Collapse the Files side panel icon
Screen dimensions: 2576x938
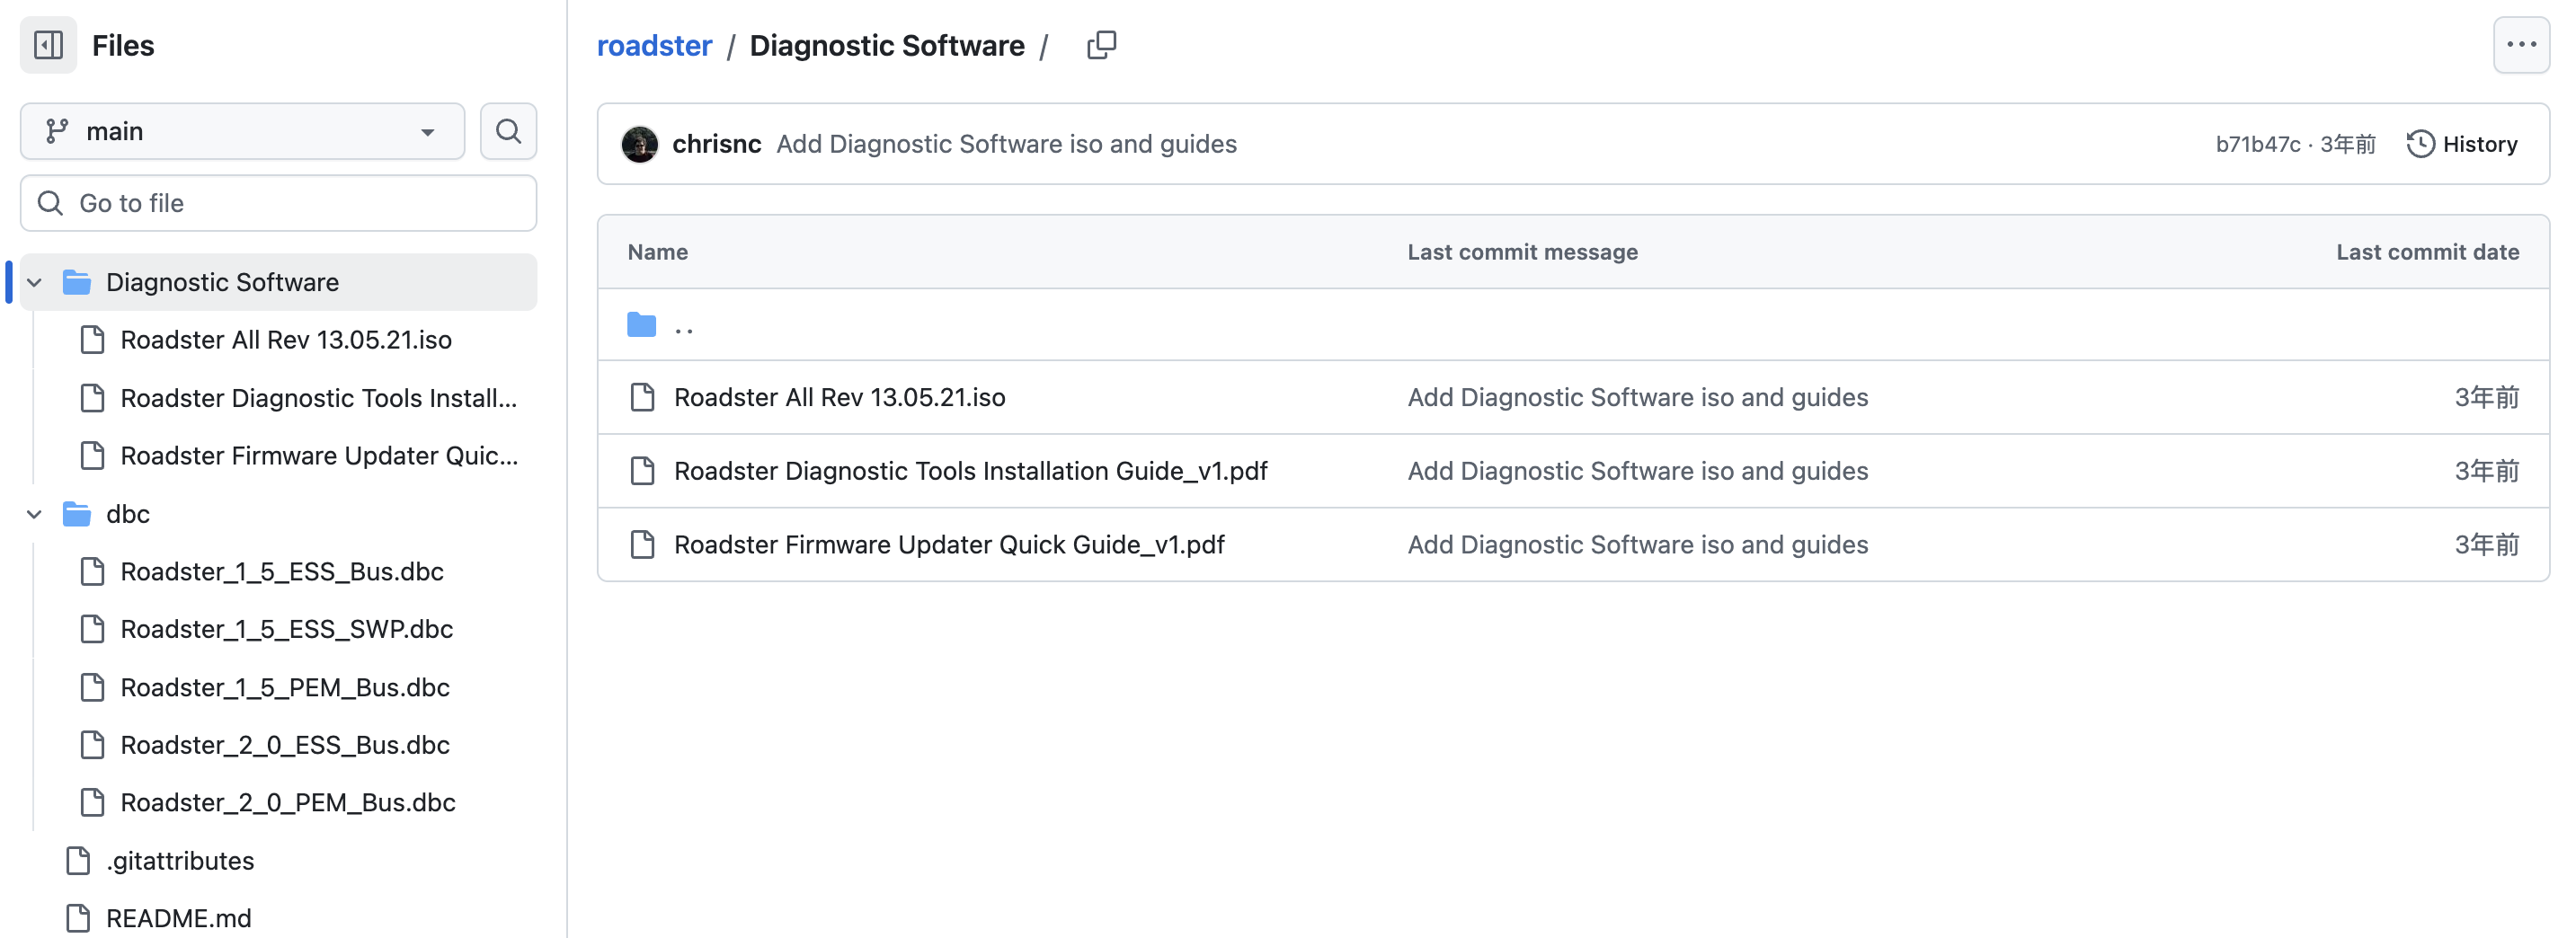coord(48,45)
